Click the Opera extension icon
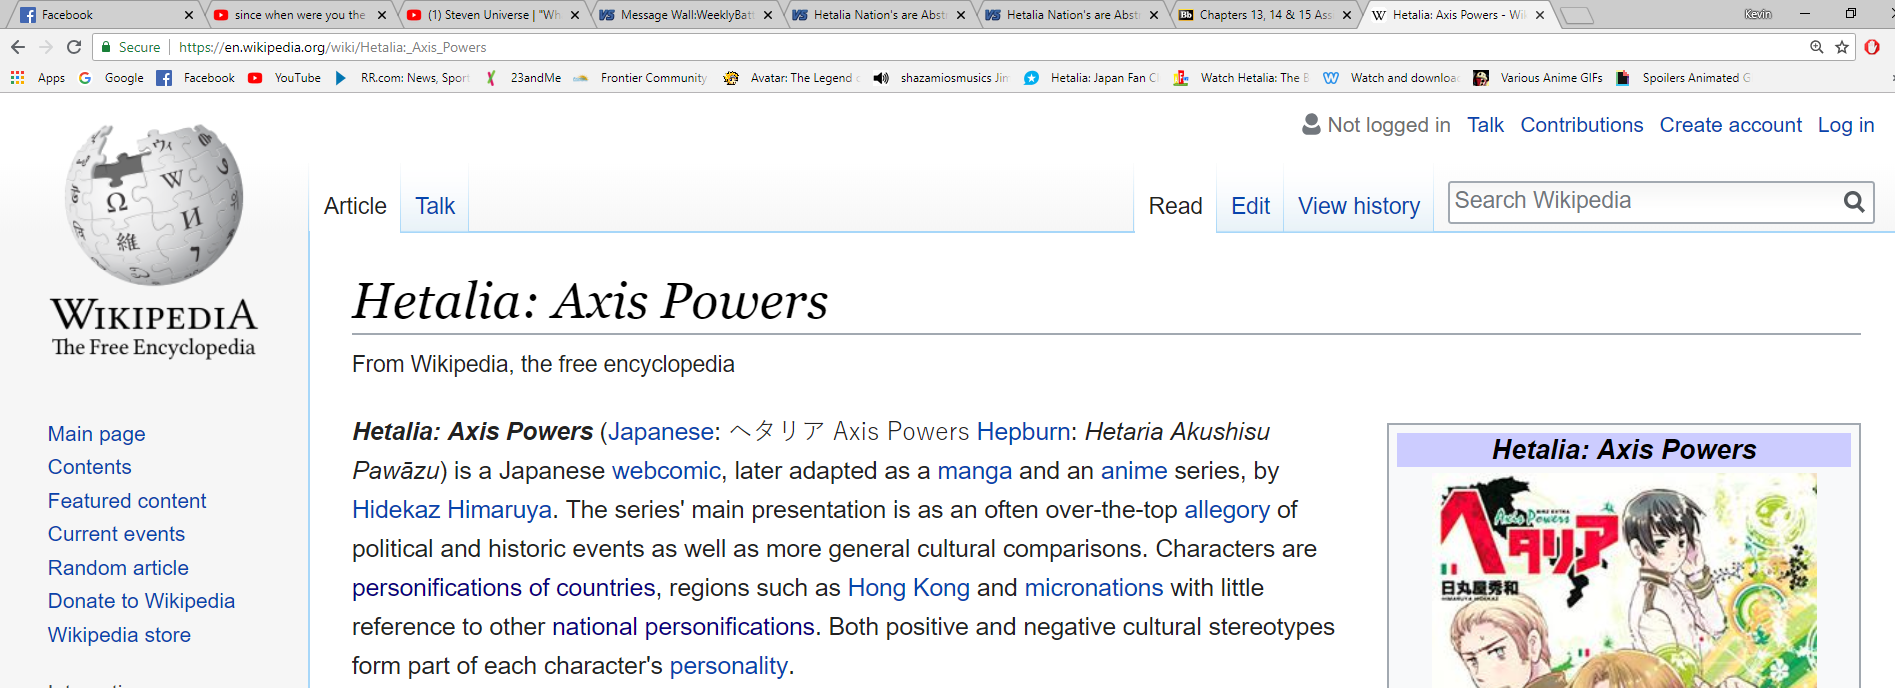 [x=1872, y=47]
